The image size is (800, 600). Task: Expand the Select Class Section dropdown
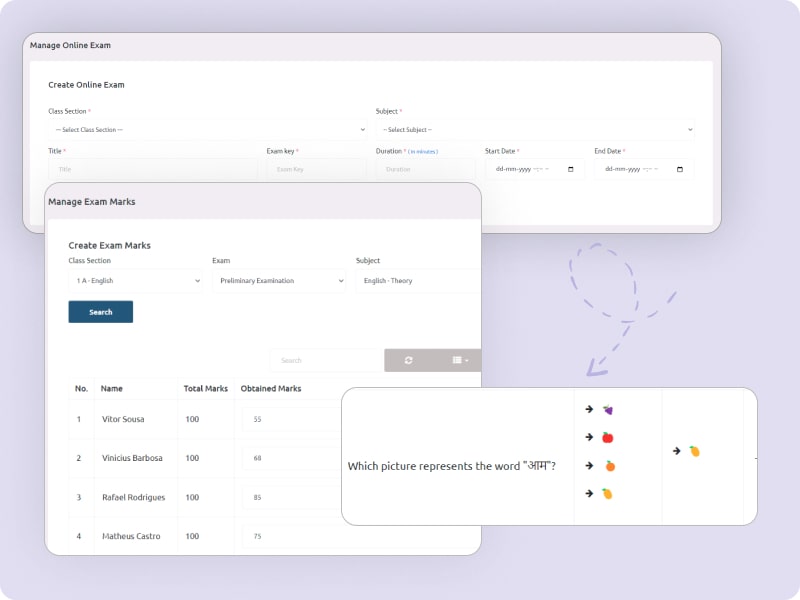[207, 130]
